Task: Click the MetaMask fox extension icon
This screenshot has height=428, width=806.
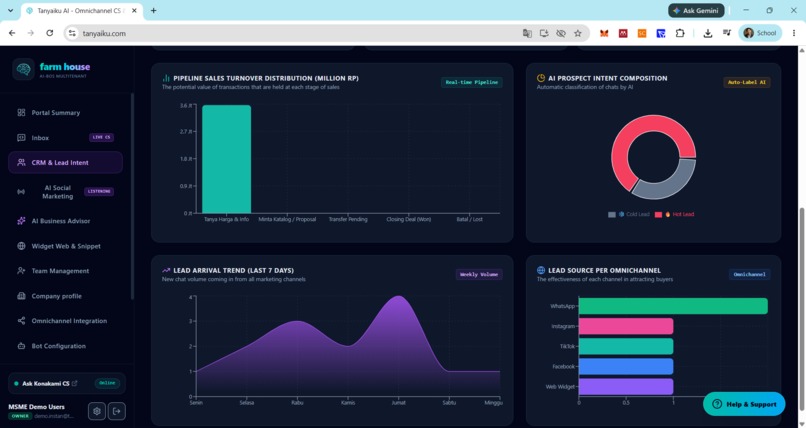Action: coord(604,33)
